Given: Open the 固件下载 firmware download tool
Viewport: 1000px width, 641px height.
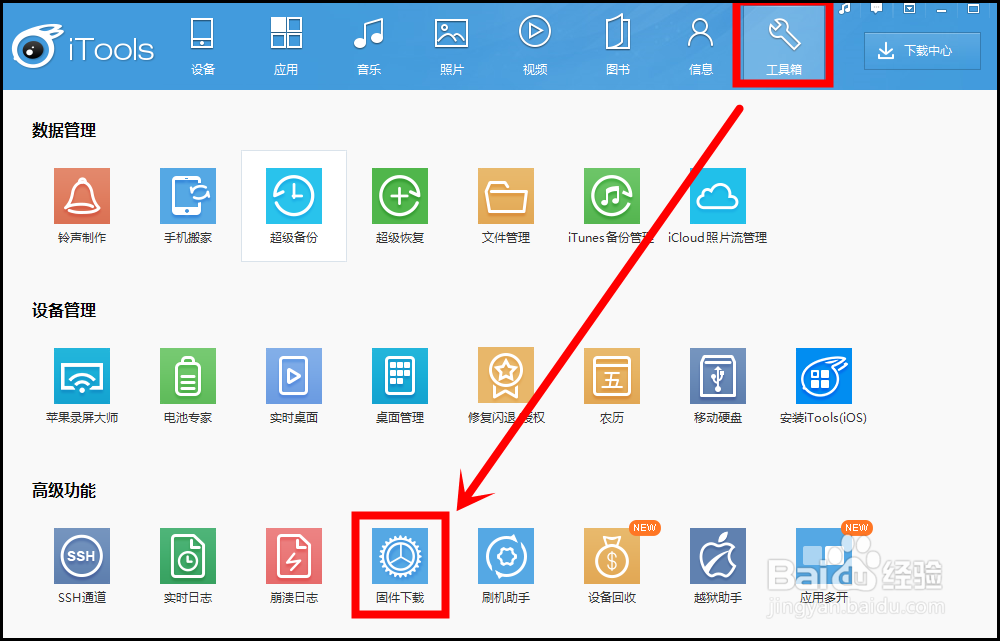Looking at the screenshot, I should [400, 556].
